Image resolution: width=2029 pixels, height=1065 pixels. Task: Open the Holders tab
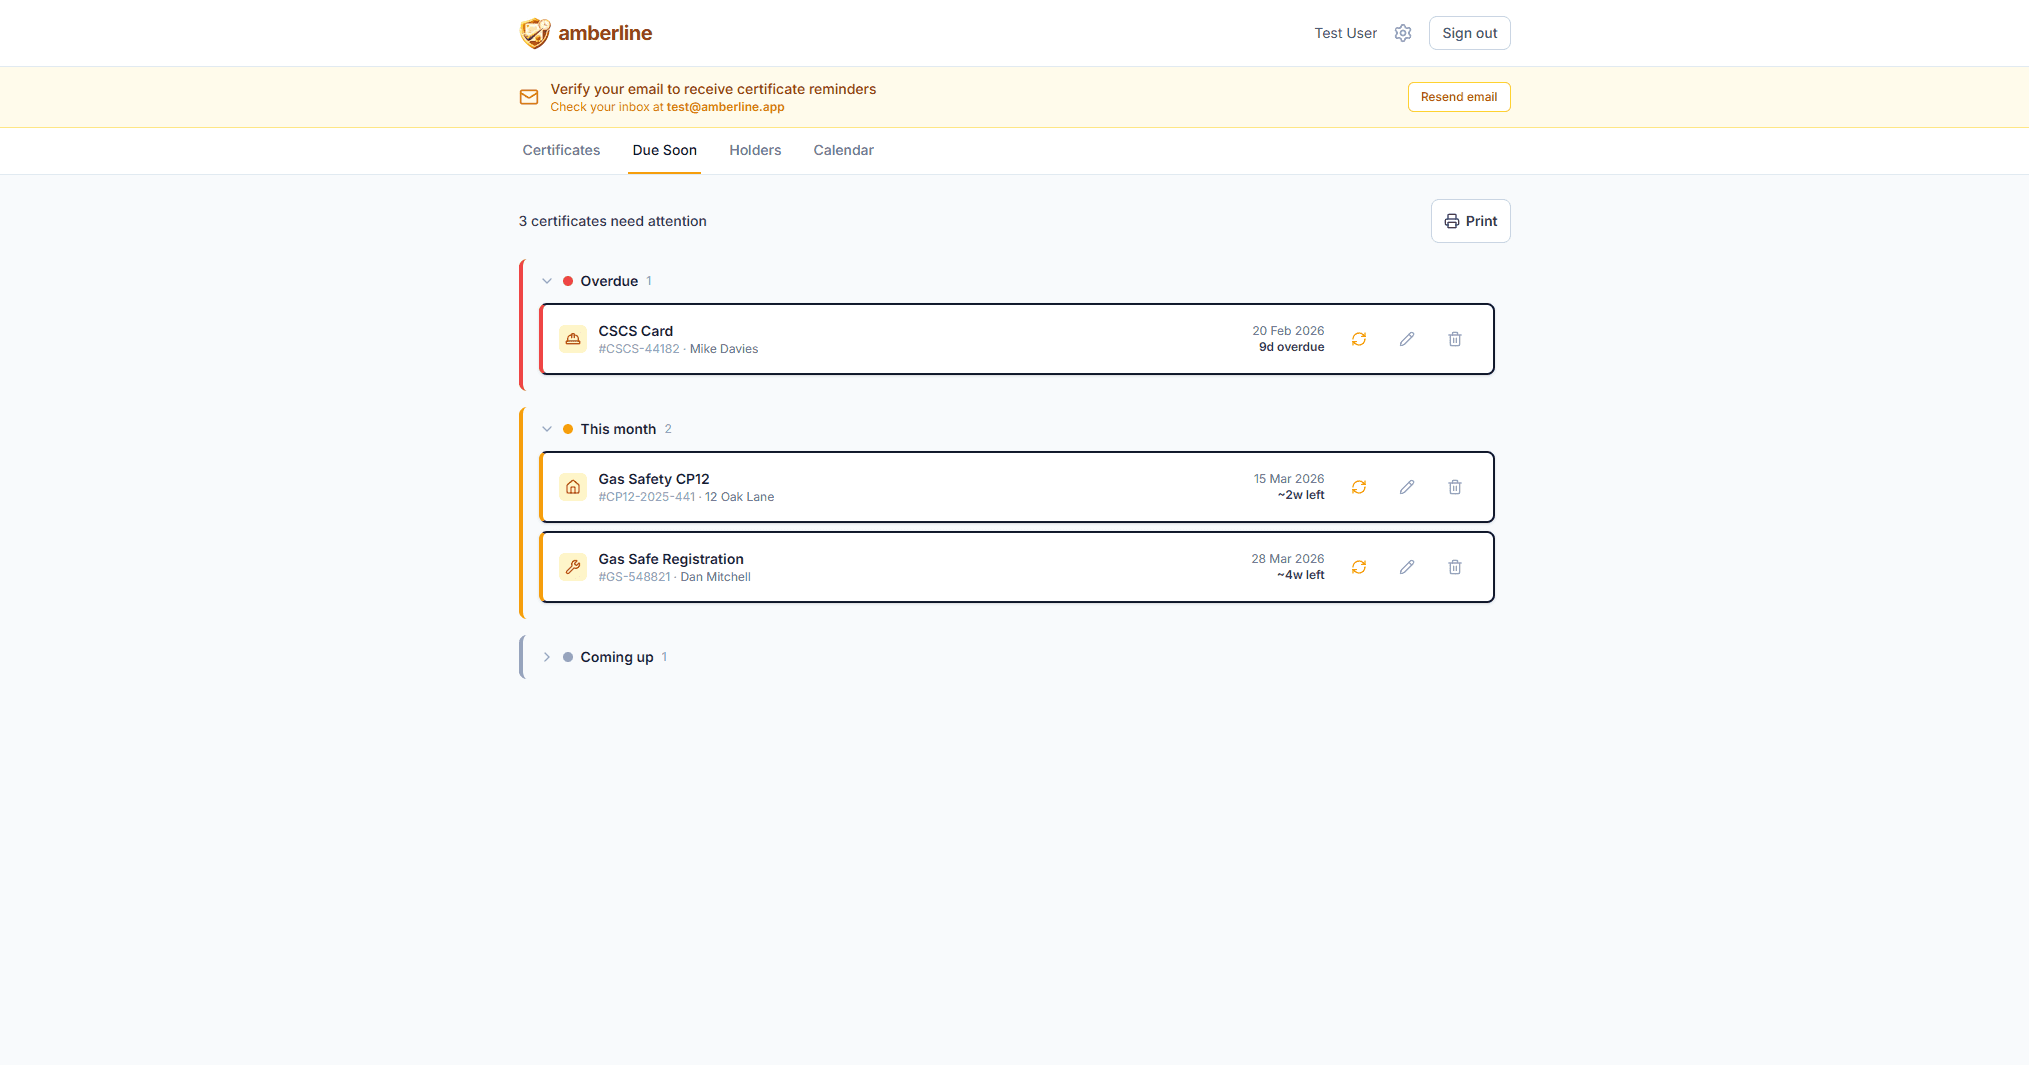click(x=755, y=150)
